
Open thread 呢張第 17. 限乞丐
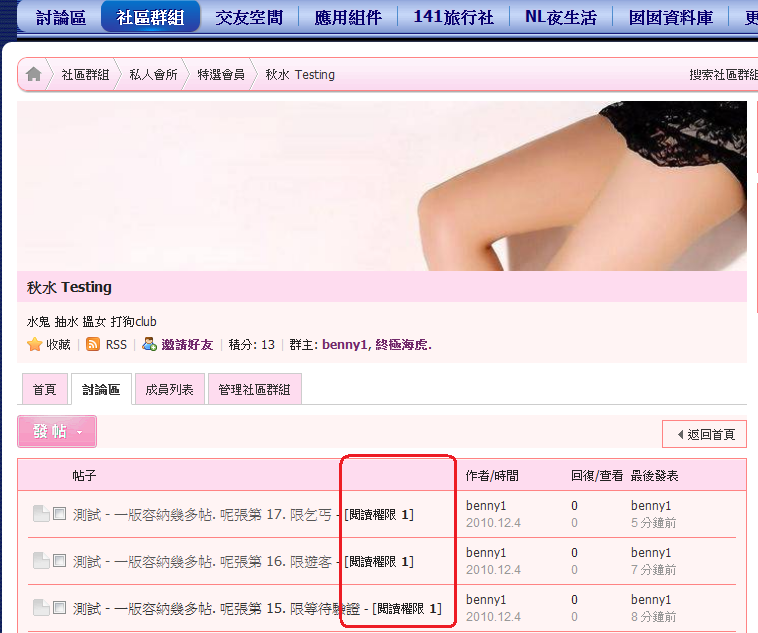[x=203, y=515]
